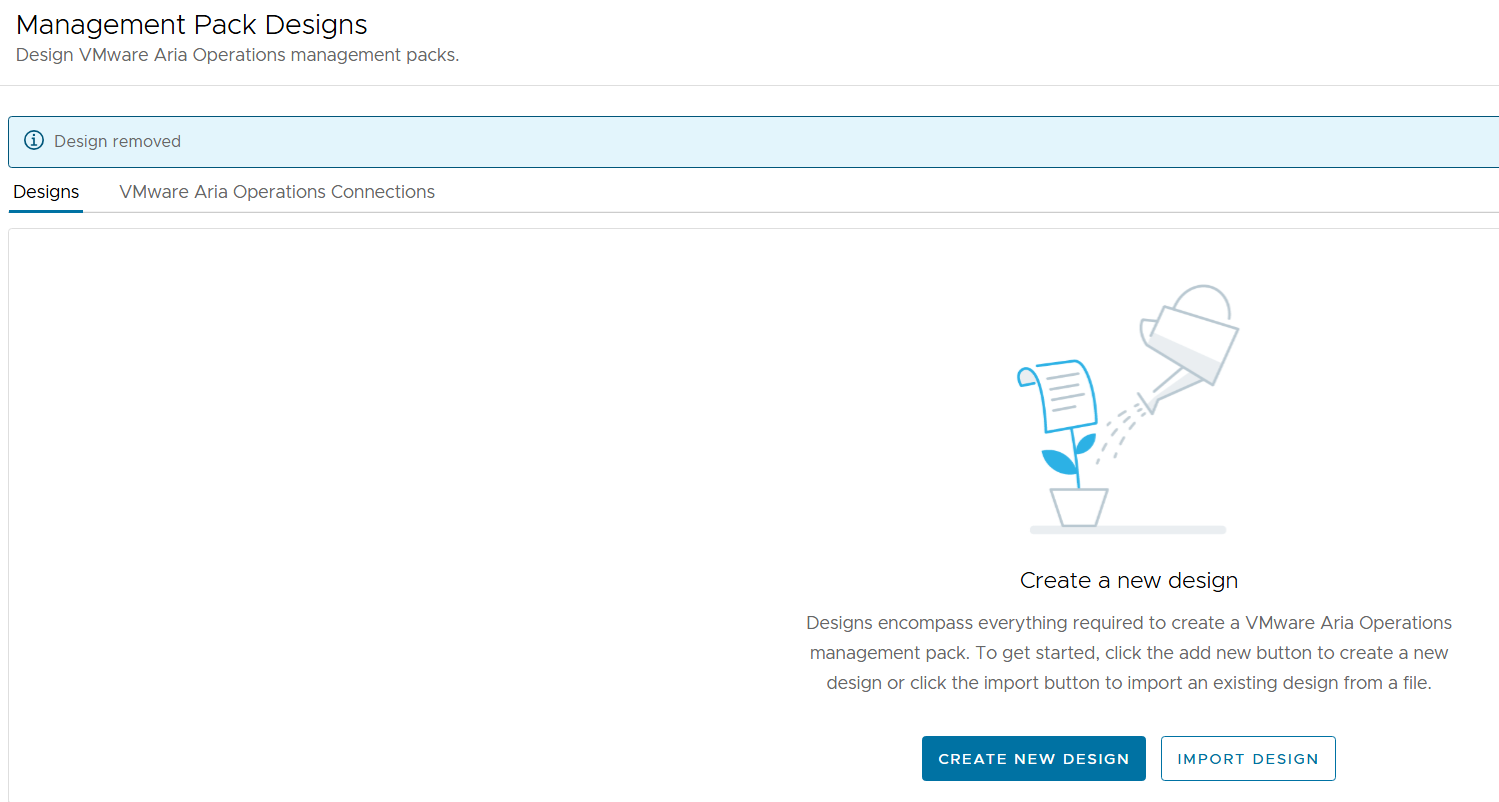Click the flower pot graphic

click(1078, 507)
